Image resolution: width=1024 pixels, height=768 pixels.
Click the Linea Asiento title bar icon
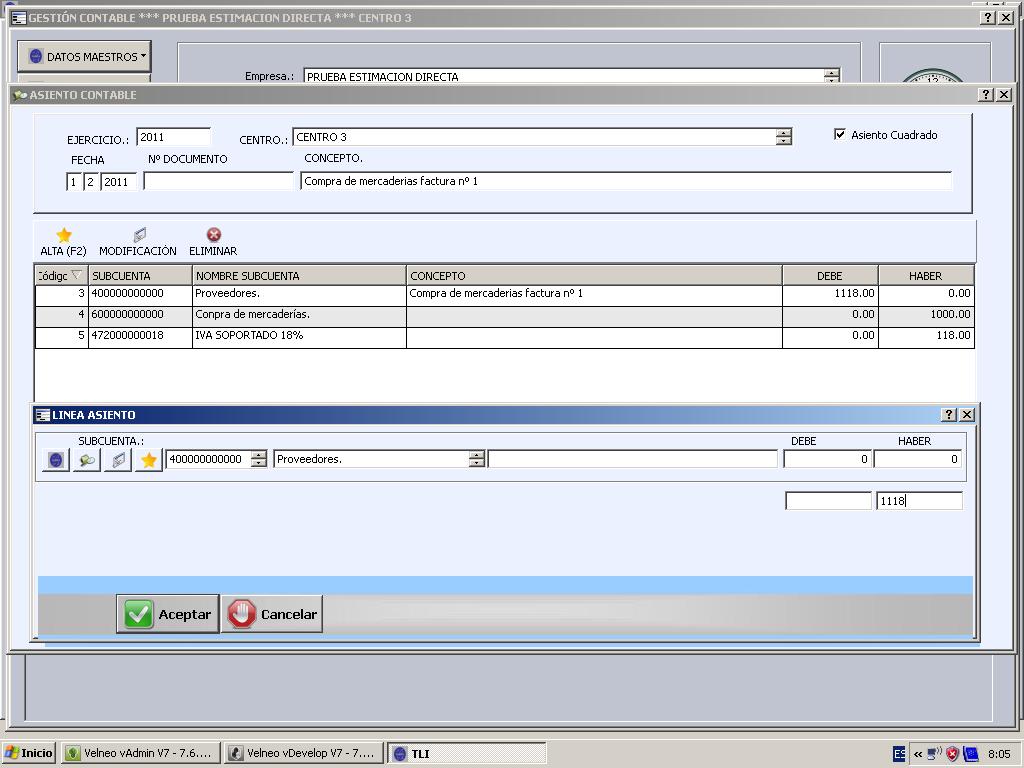[x=43, y=415]
